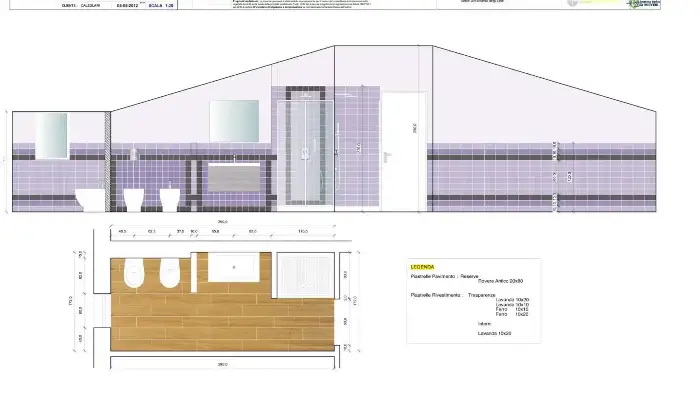700x420 pixels.
Task: Select the large mirror above the vanity cabinet
Action: tap(234, 121)
